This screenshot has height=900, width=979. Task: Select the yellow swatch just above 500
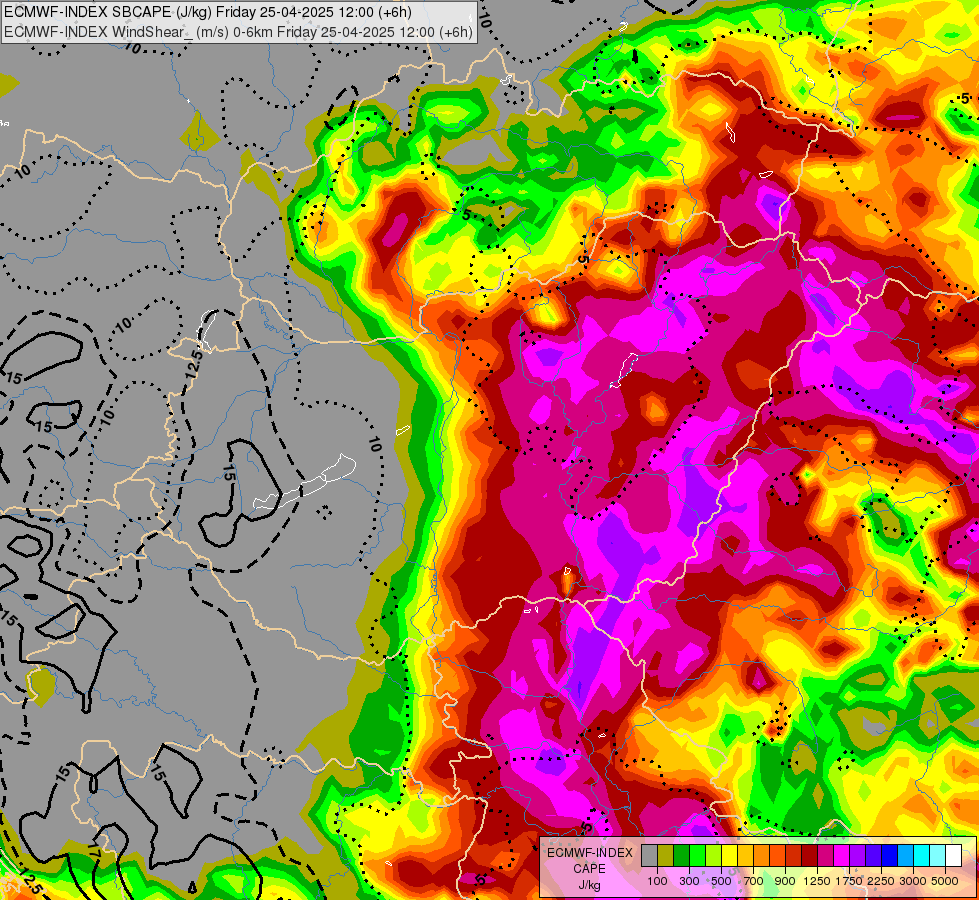[x=730, y=855]
